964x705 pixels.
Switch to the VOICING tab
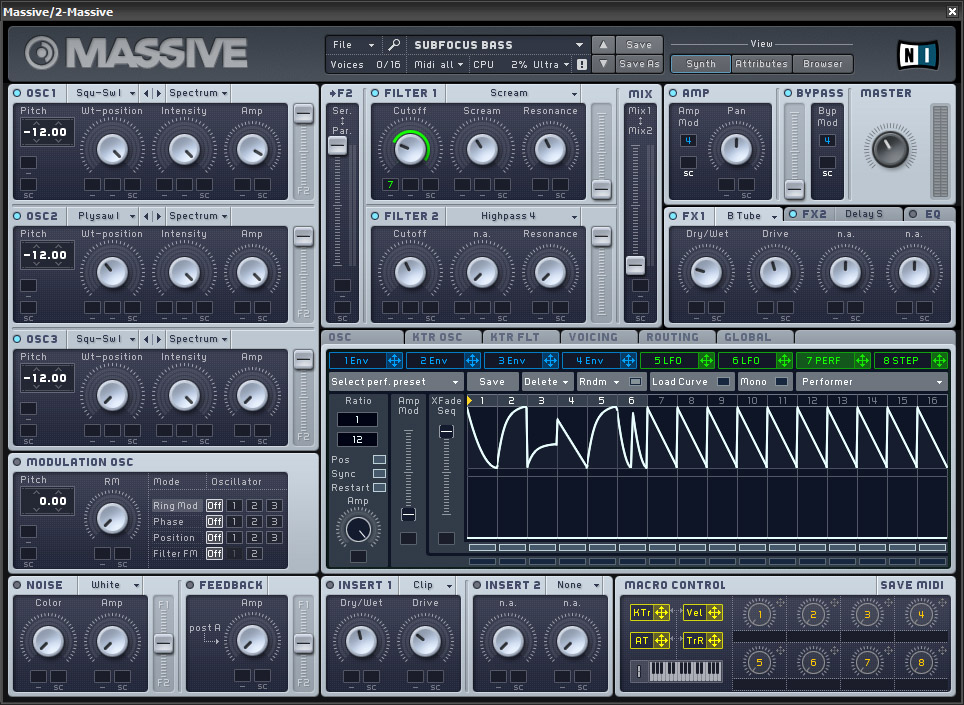(593, 337)
